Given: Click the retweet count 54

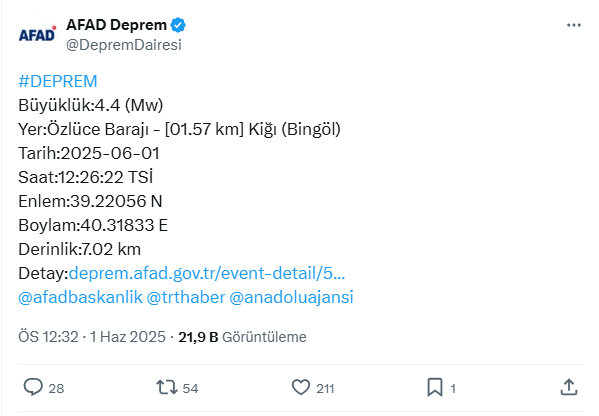Looking at the screenshot, I should pos(190,388).
